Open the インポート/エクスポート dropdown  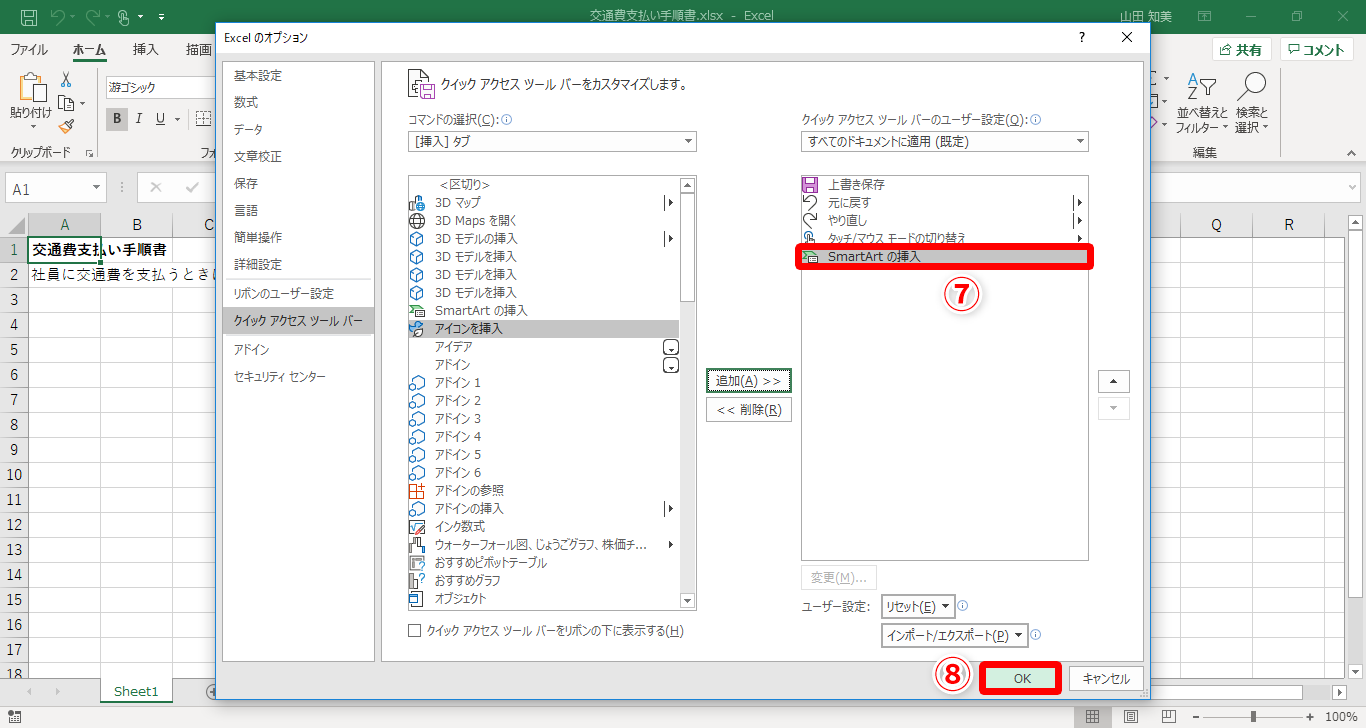(954, 635)
